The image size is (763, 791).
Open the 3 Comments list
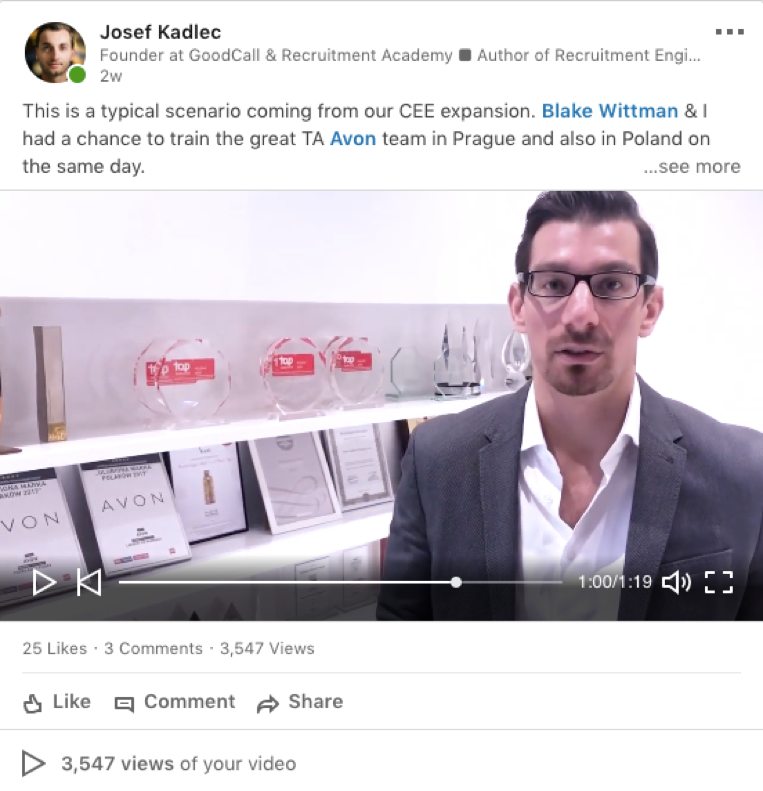153,648
